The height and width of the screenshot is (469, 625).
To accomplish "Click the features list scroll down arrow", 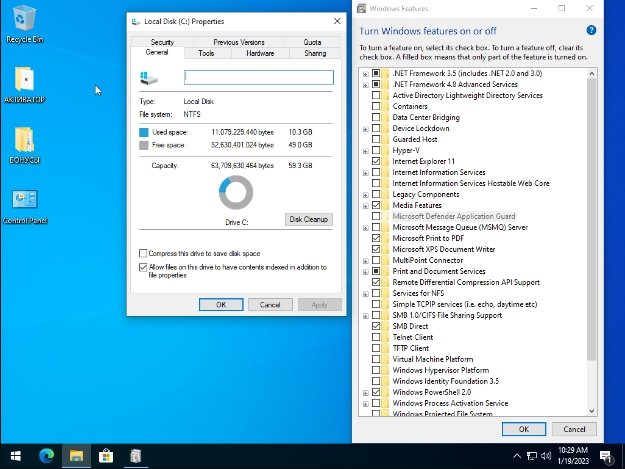I will pos(592,411).
